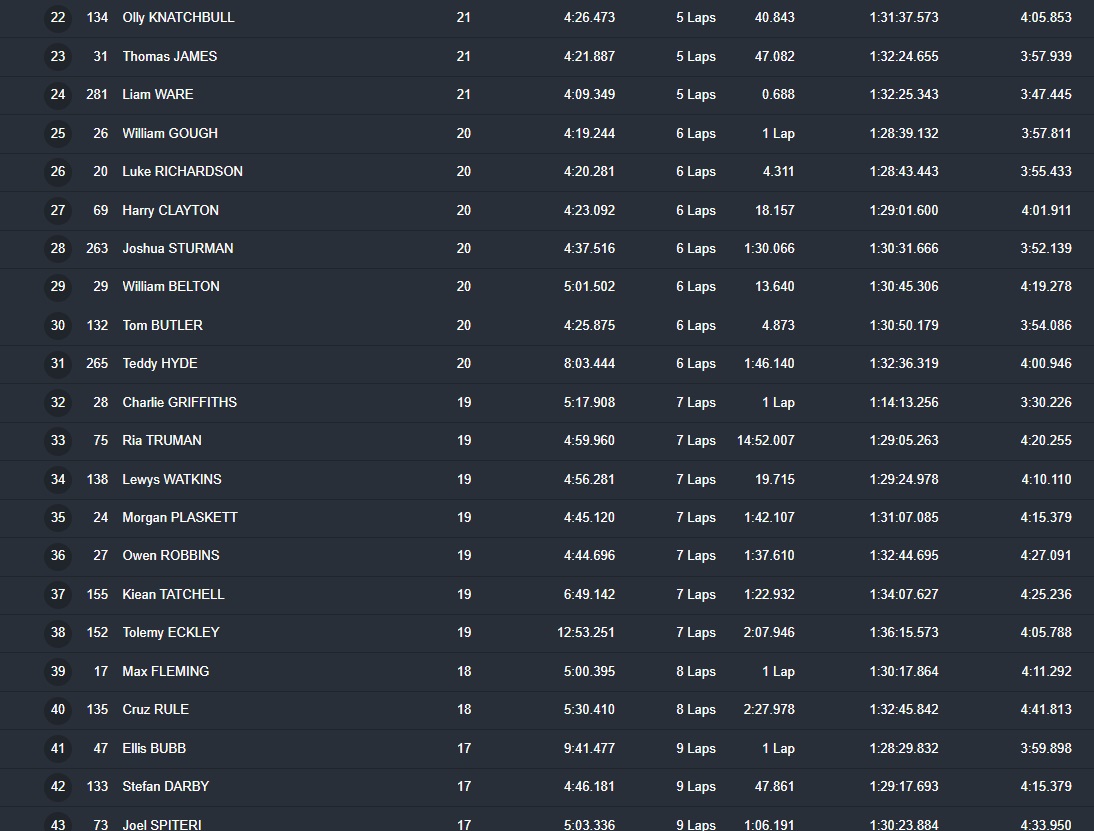This screenshot has width=1094, height=831.
Task: Click Luke RICHARDSON's name
Action: pos(182,171)
